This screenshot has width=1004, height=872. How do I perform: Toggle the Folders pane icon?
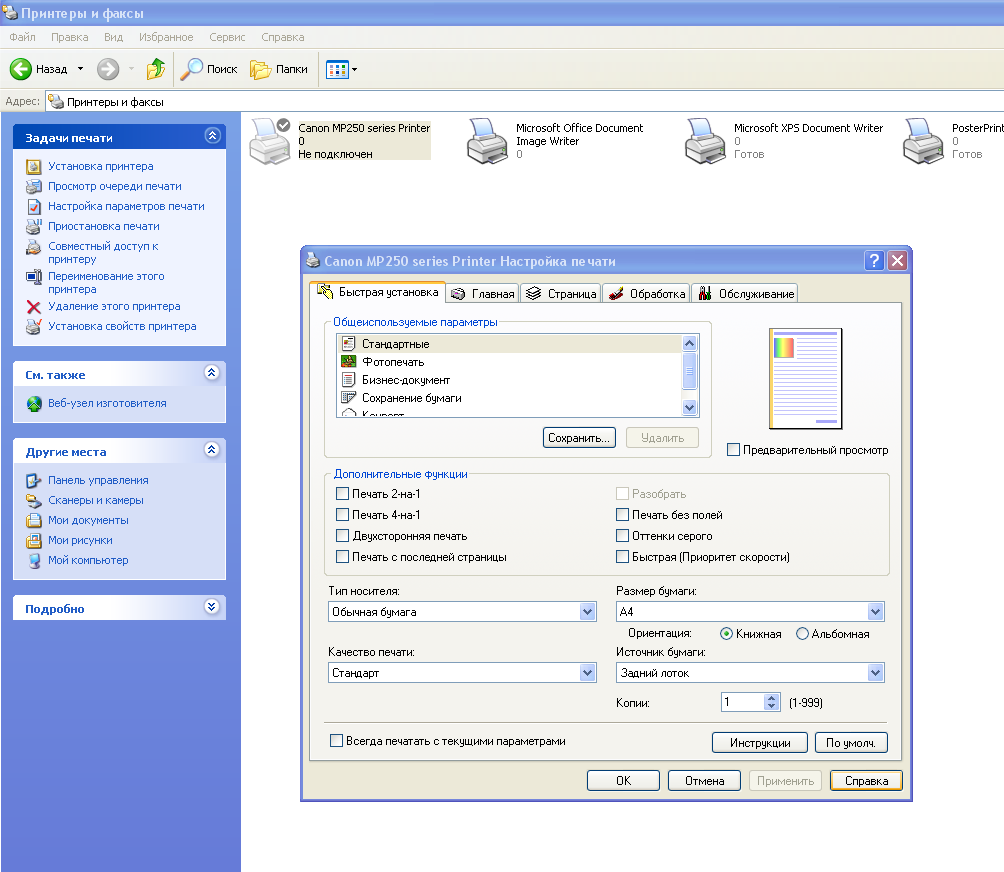260,69
